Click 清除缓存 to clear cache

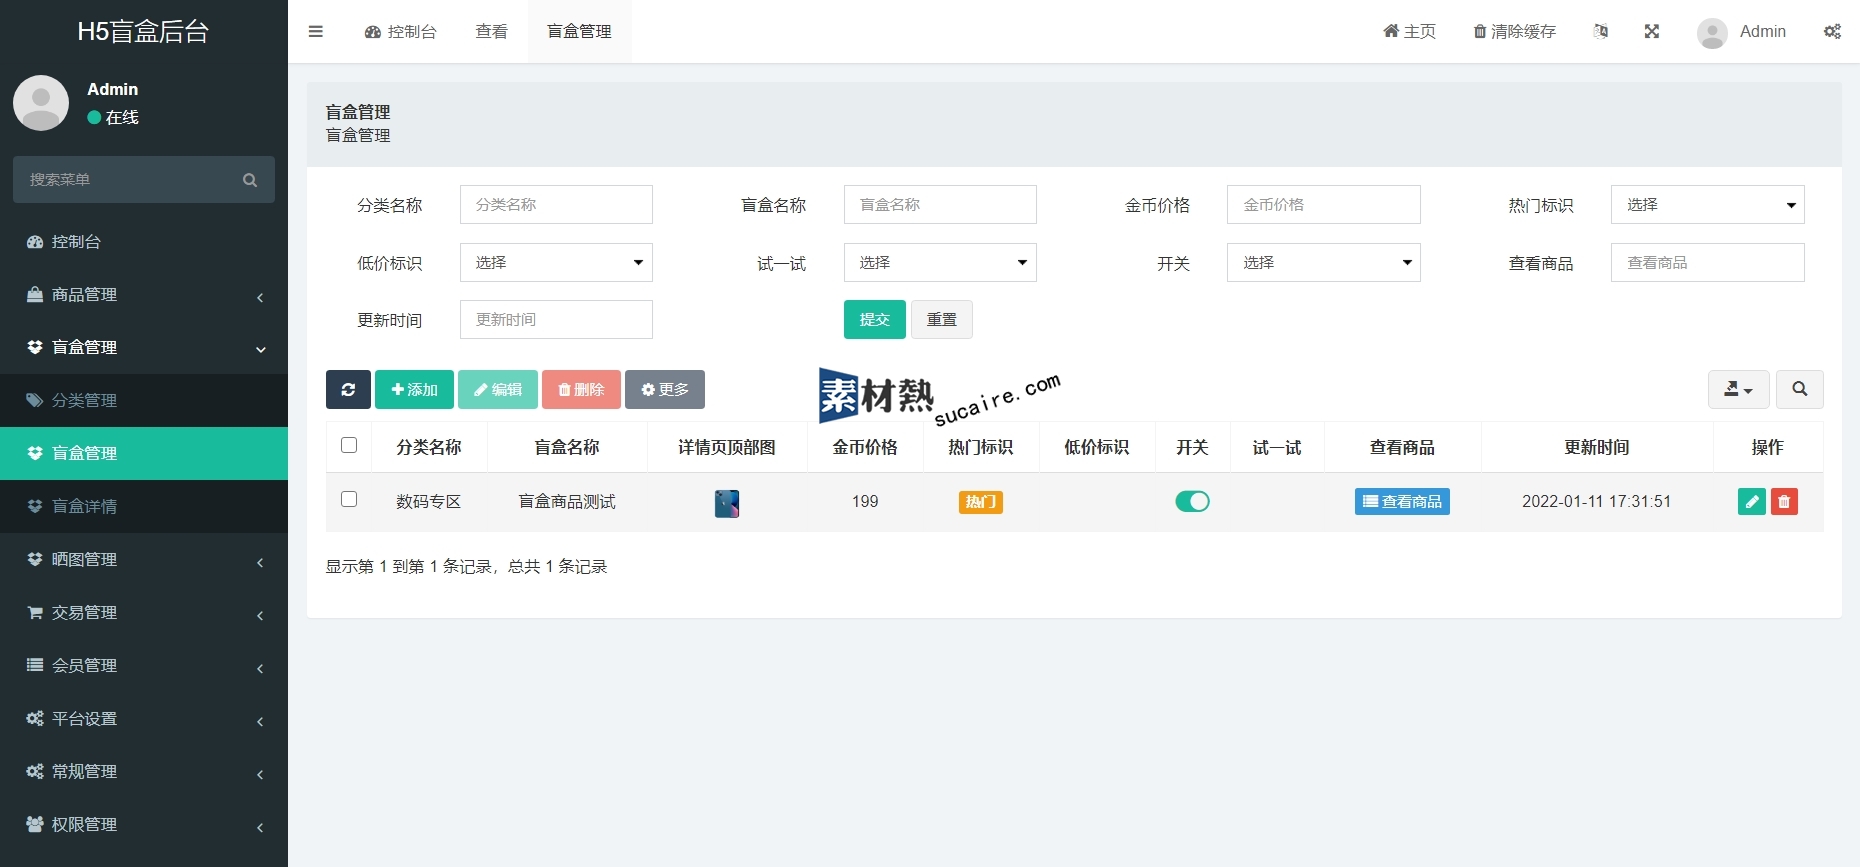click(1514, 31)
